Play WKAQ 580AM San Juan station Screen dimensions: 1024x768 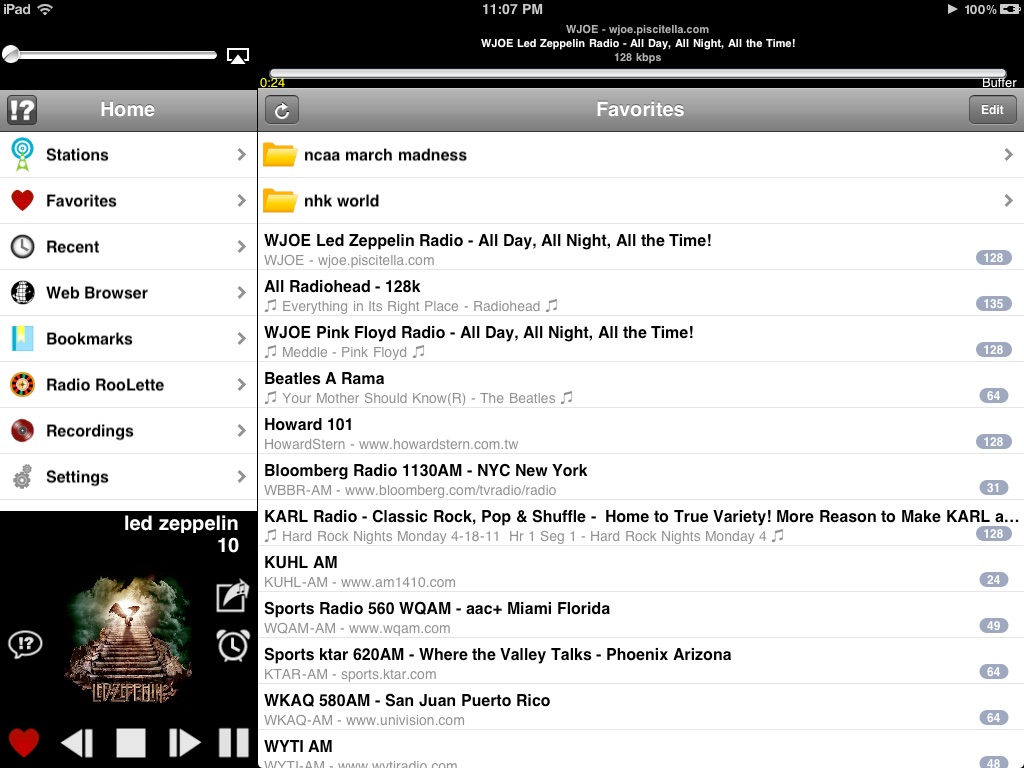[641, 707]
